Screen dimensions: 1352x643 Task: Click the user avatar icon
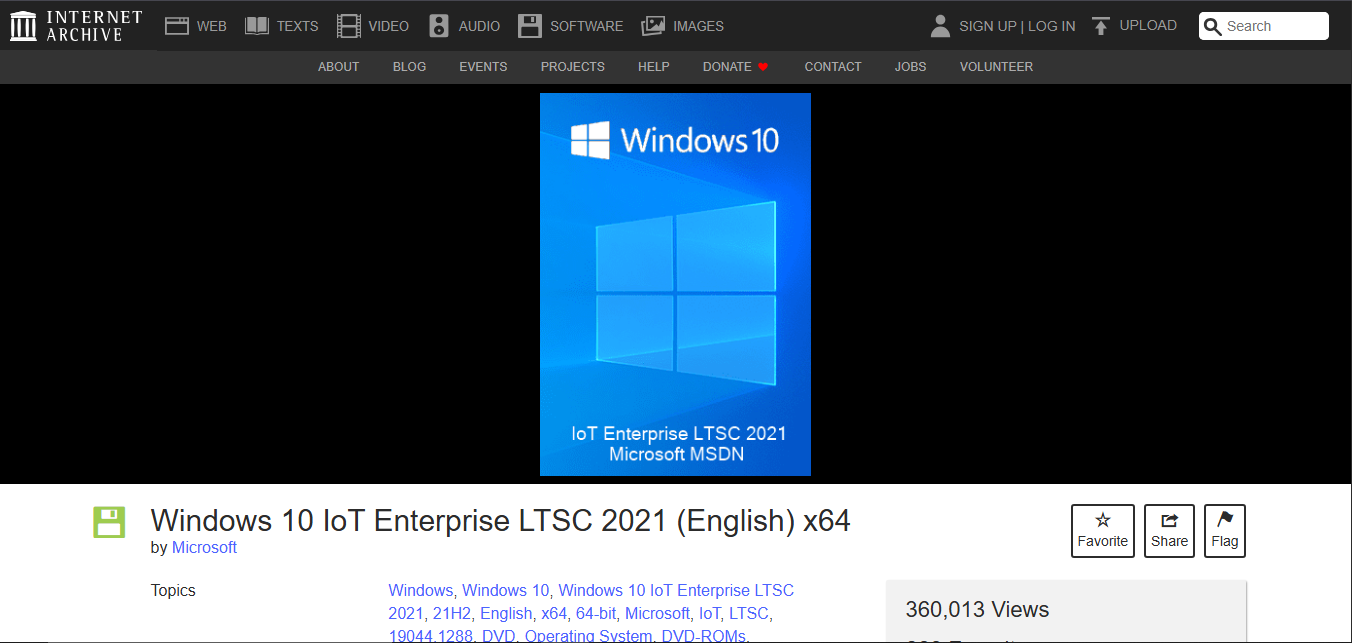(x=940, y=26)
